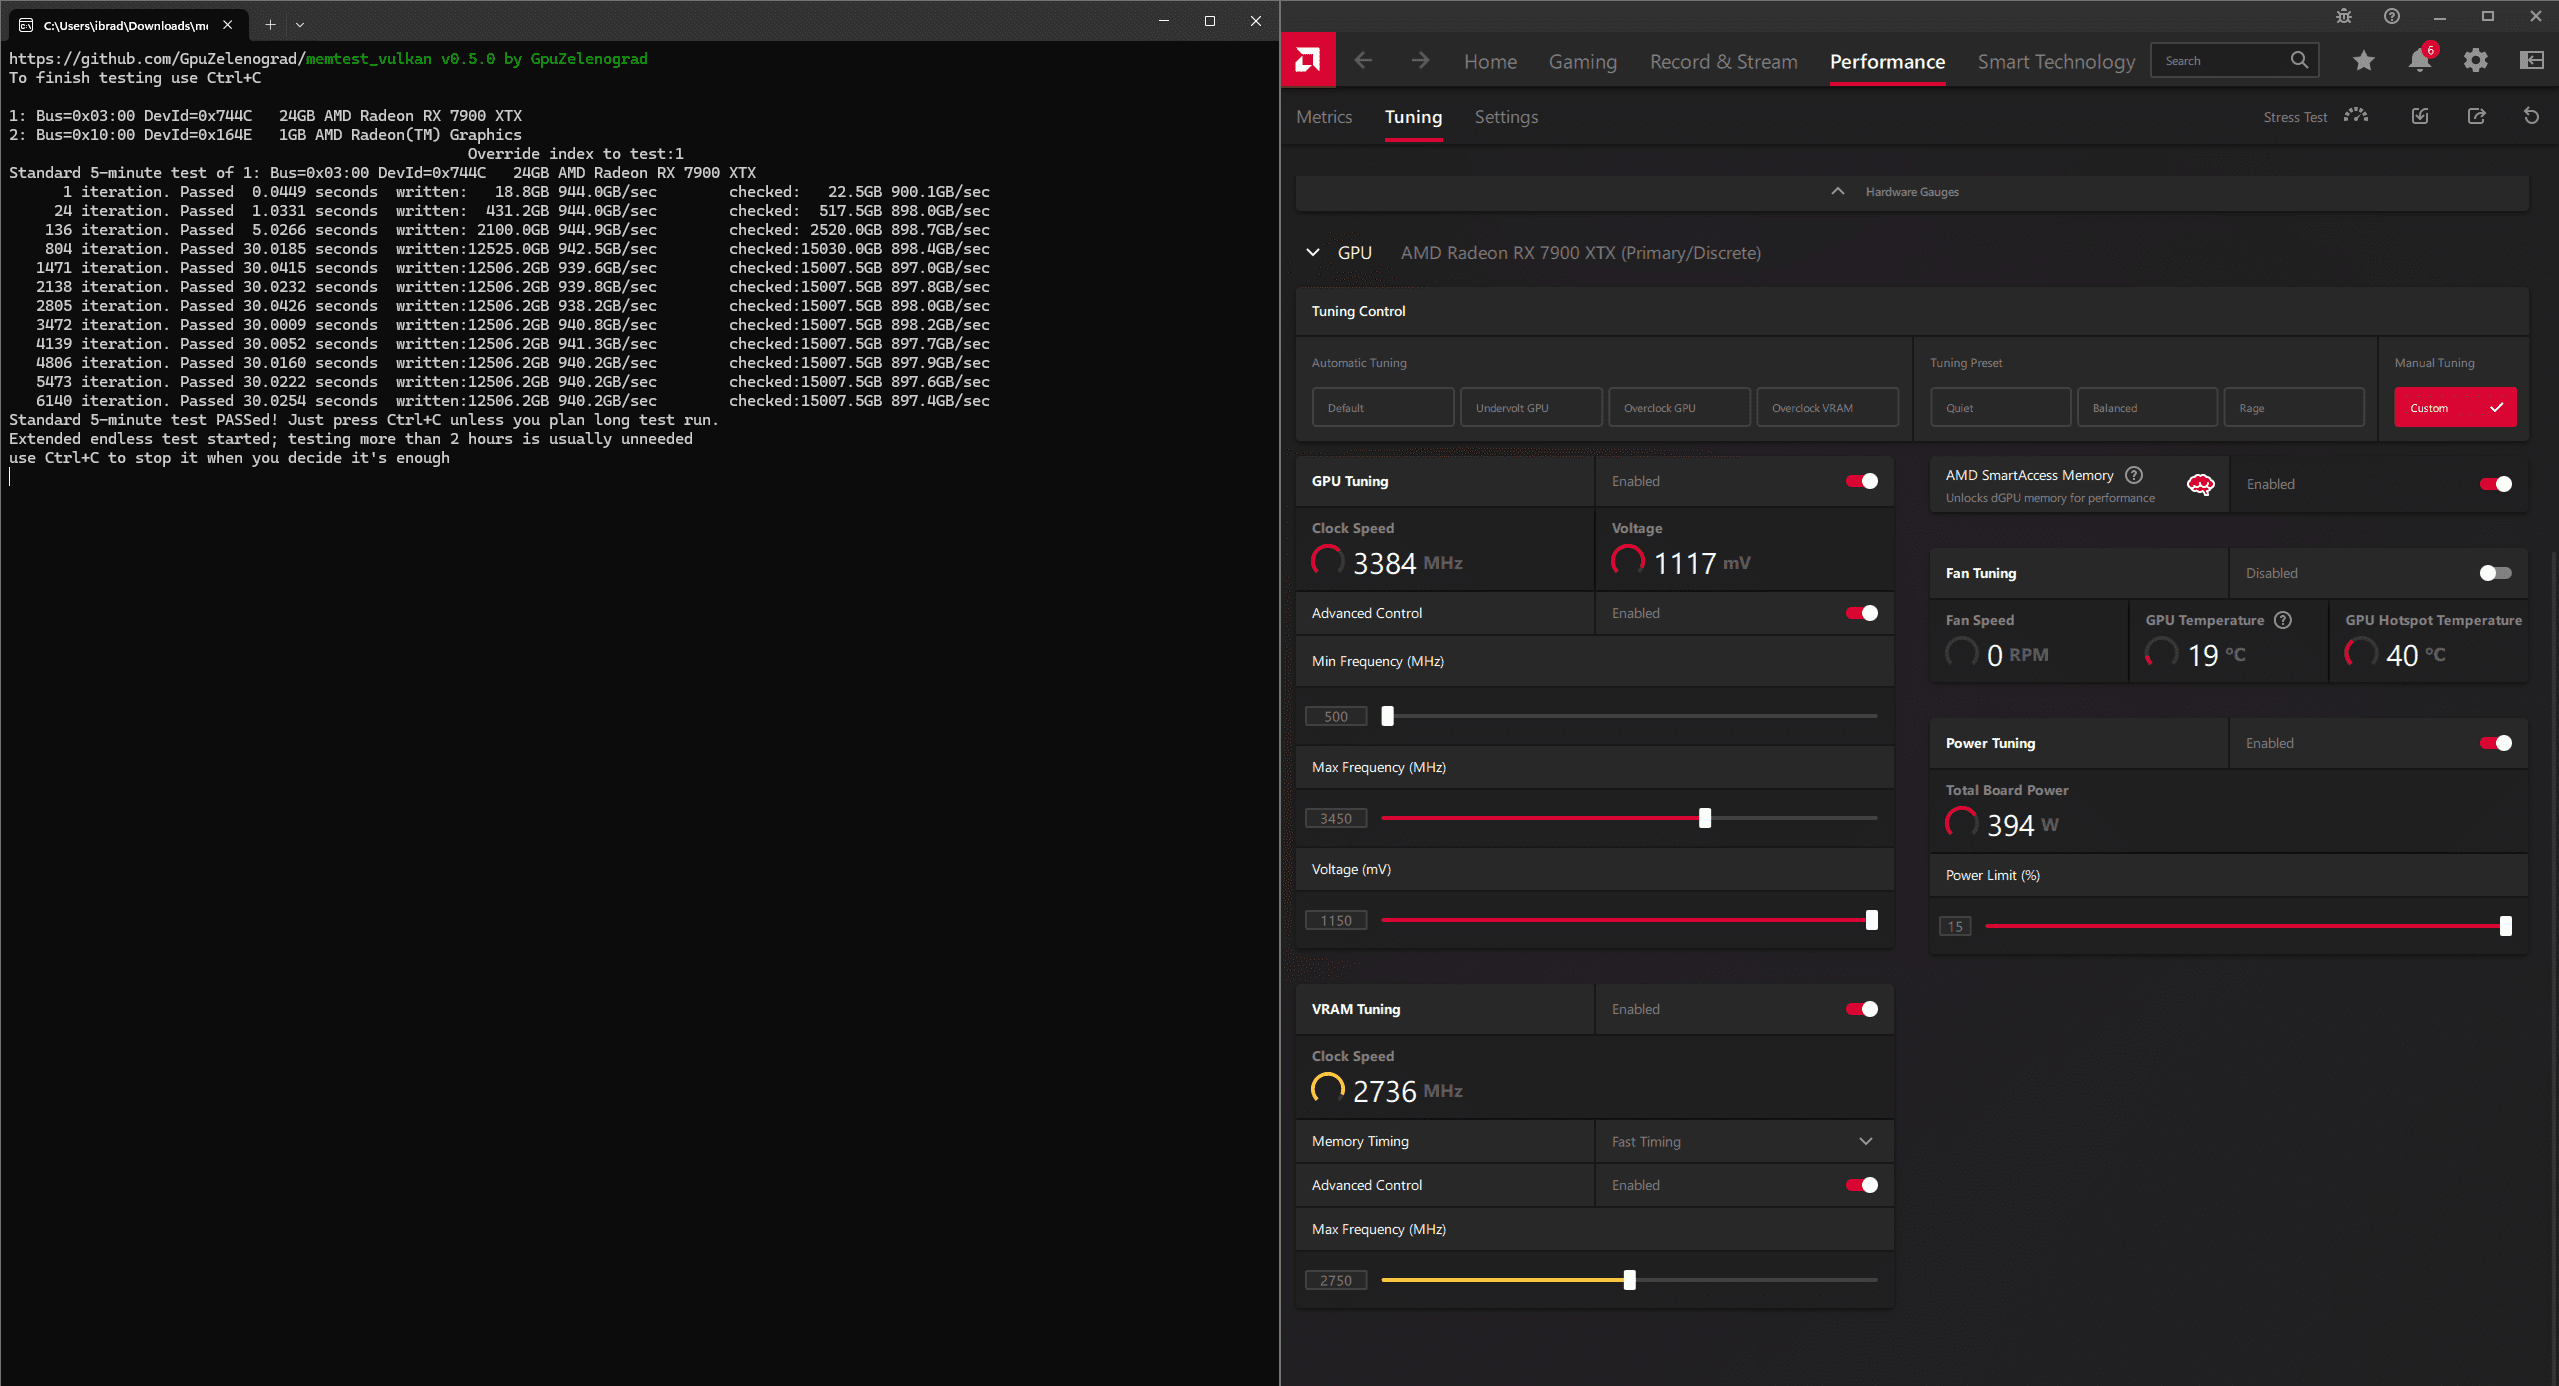Click the Total Board Power gauge icon
Image resolution: width=2559 pixels, height=1386 pixels.
click(x=1961, y=823)
